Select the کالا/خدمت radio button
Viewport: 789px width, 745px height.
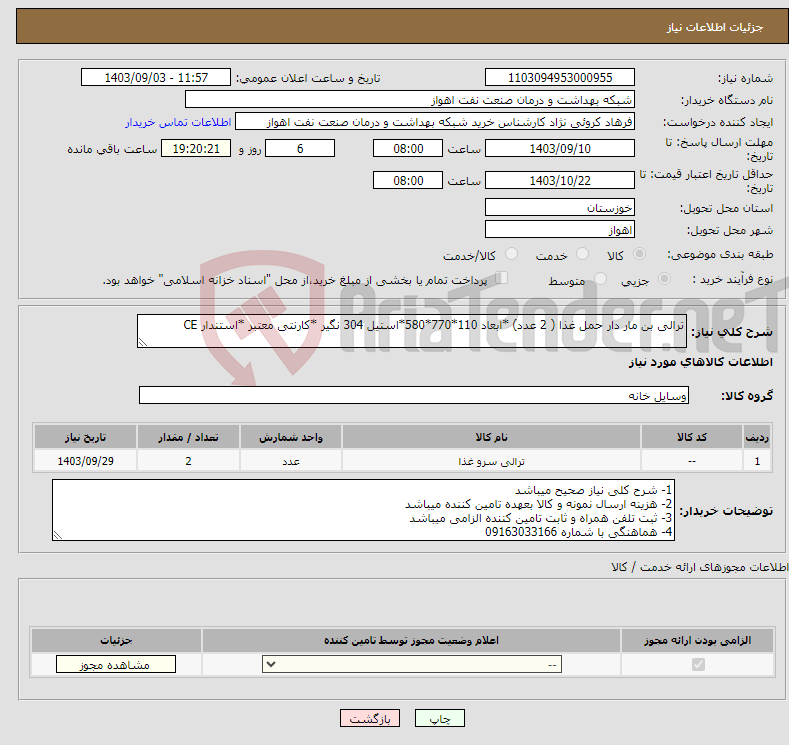tap(511, 254)
